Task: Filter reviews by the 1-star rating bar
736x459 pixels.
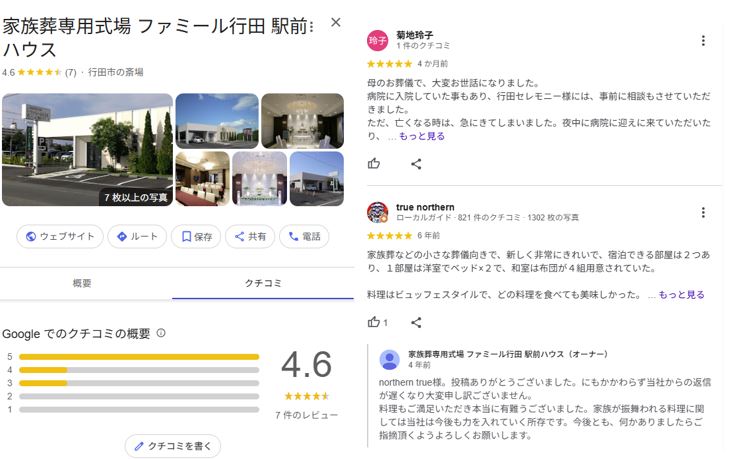Action: pyautogui.click(x=139, y=409)
